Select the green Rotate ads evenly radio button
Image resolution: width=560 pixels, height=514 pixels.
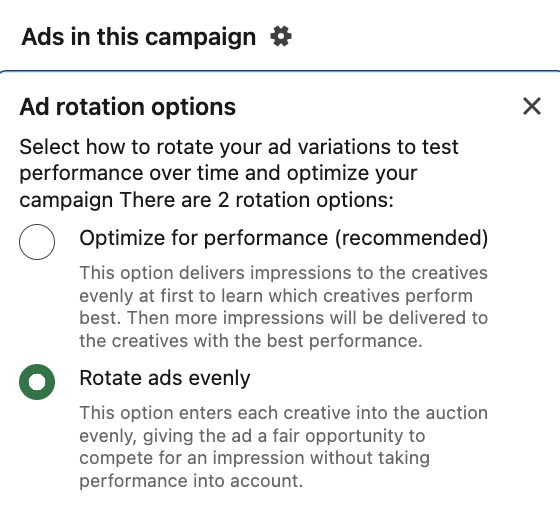click(37, 382)
